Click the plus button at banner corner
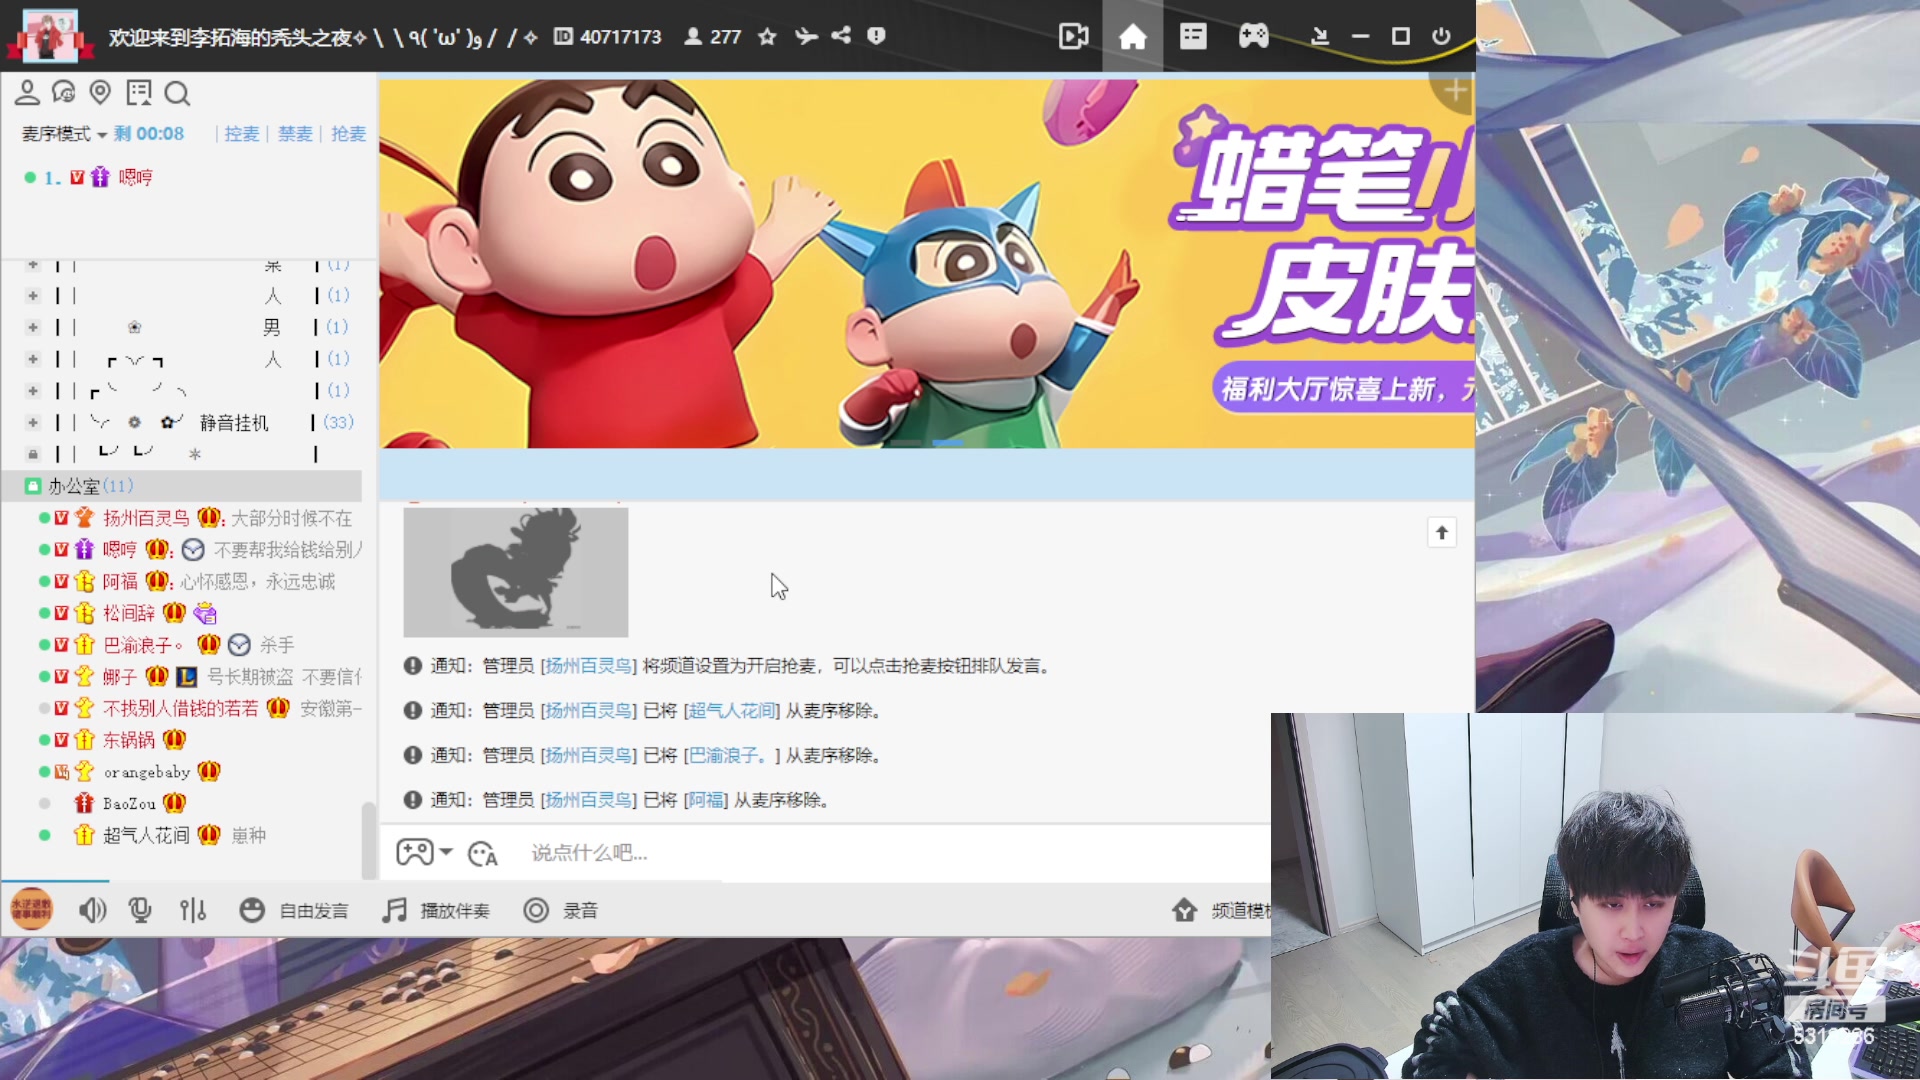Screen dimensions: 1920x1080 [x=1455, y=91]
